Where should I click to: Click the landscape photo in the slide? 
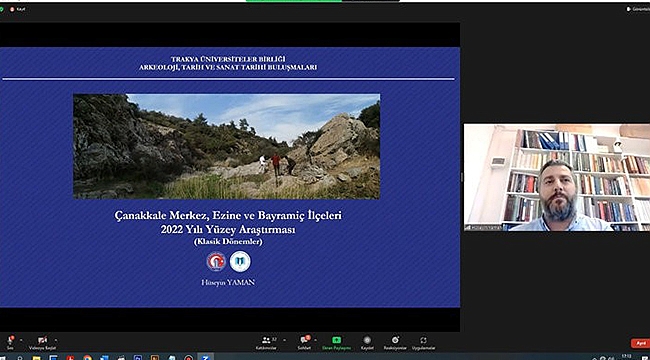226,146
